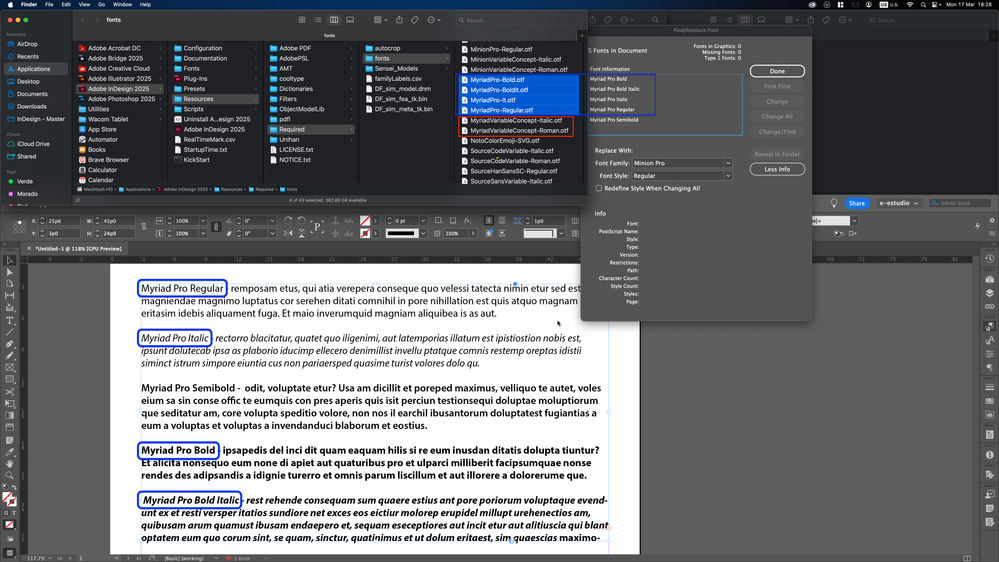Open the stroke weight dropdown
The height and width of the screenshot is (562, 999).
(x=423, y=220)
